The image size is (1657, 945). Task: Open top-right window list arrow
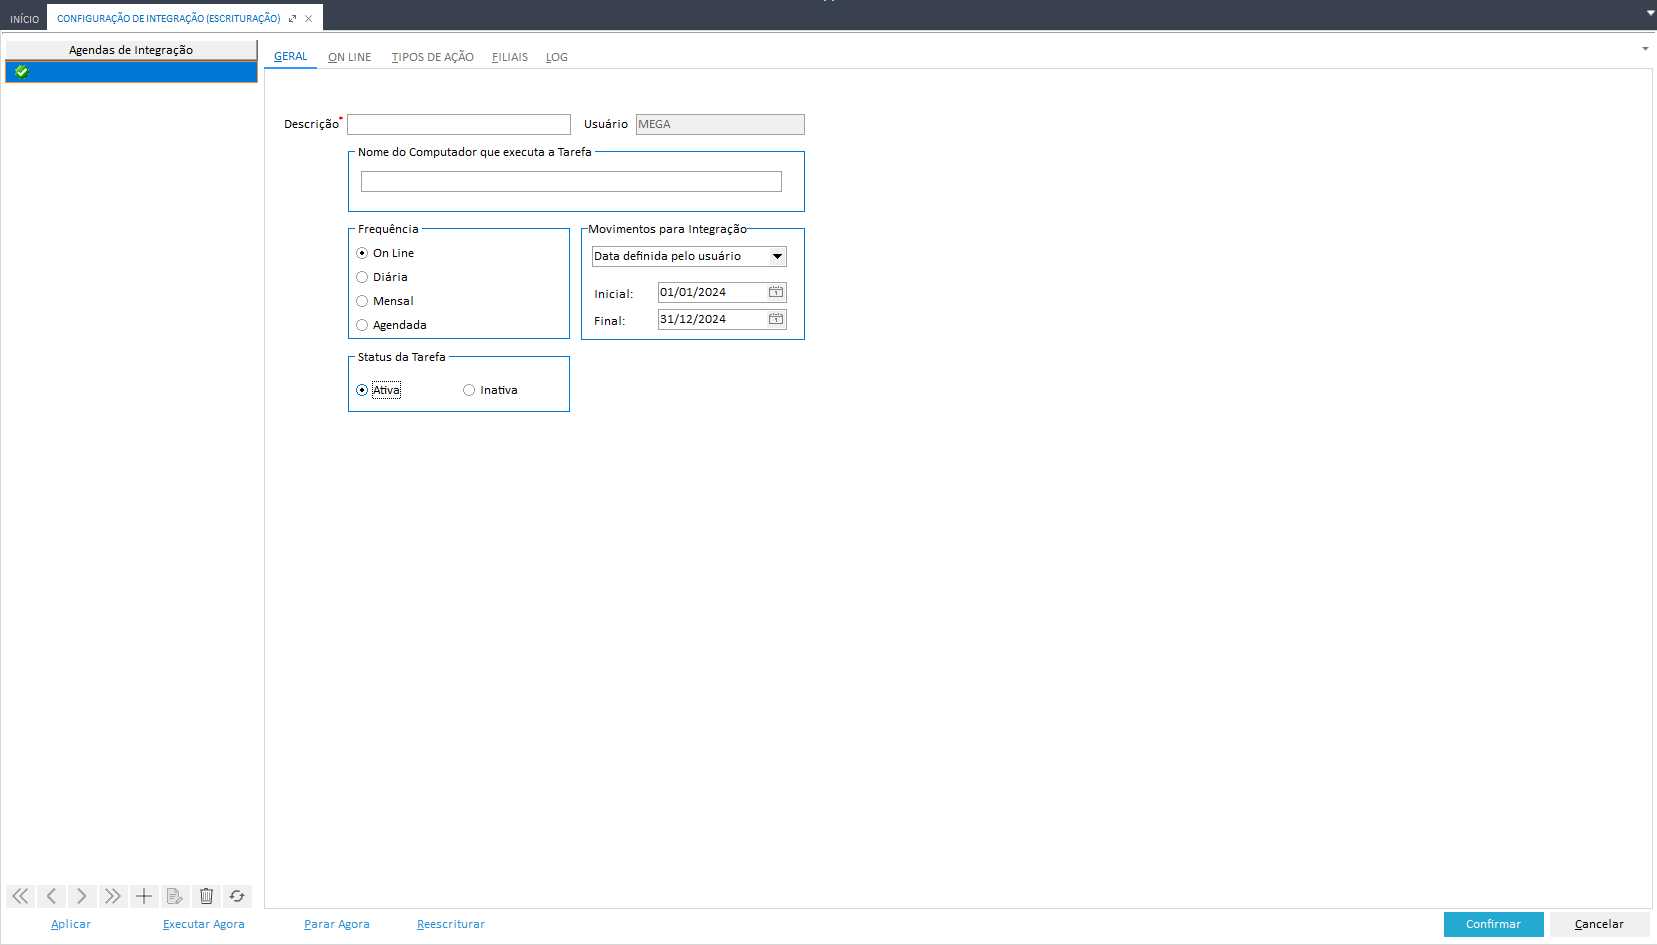[x=1650, y=13]
